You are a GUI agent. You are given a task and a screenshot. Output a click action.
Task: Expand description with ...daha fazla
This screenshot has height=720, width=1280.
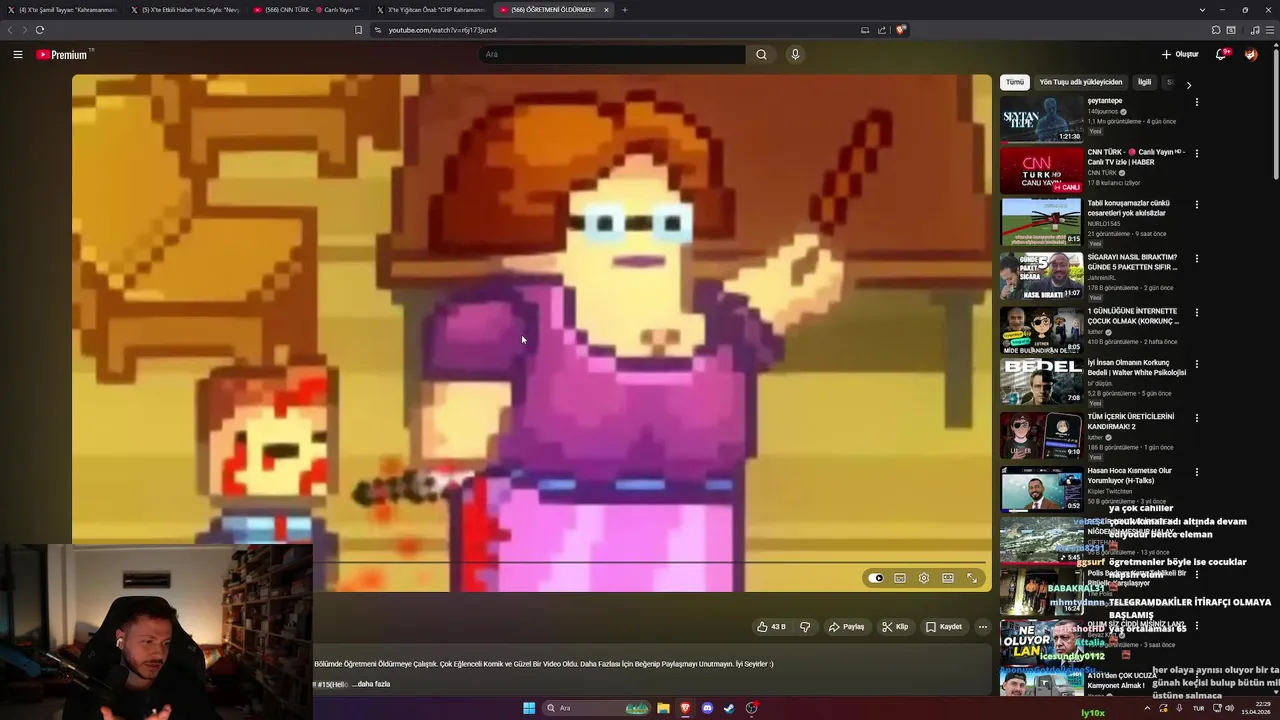pyautogui.click(x=371, y=684)
